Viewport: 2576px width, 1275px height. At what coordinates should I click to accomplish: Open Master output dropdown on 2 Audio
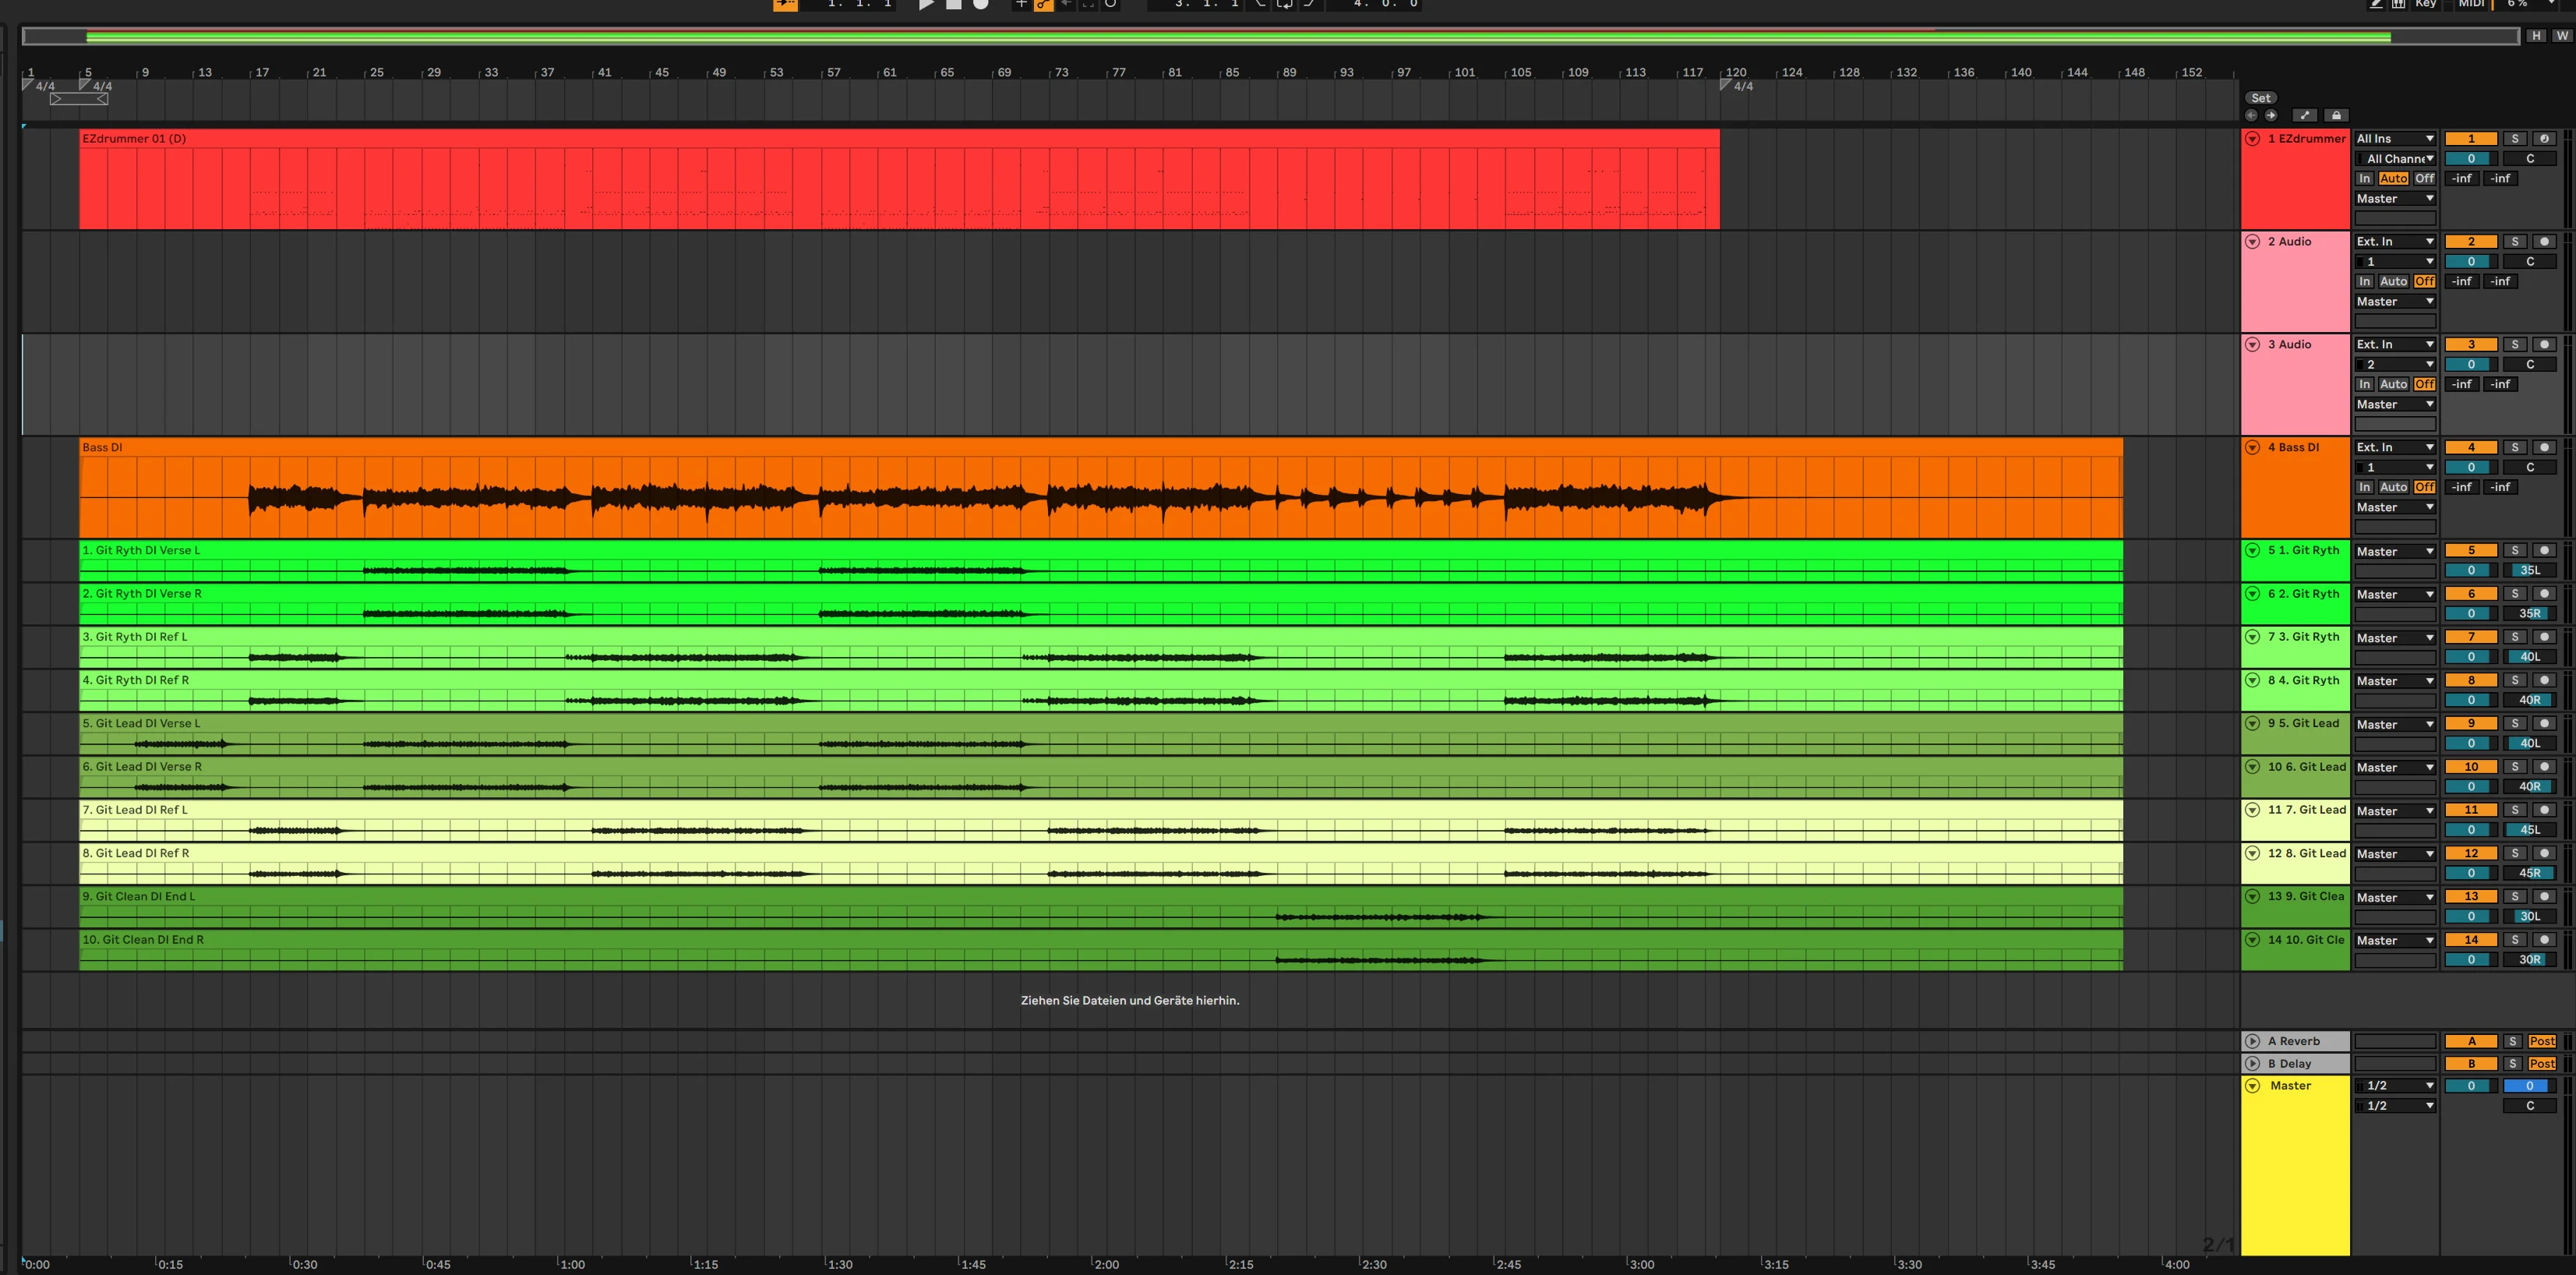pyautogui.click(x=2395, y=301)
